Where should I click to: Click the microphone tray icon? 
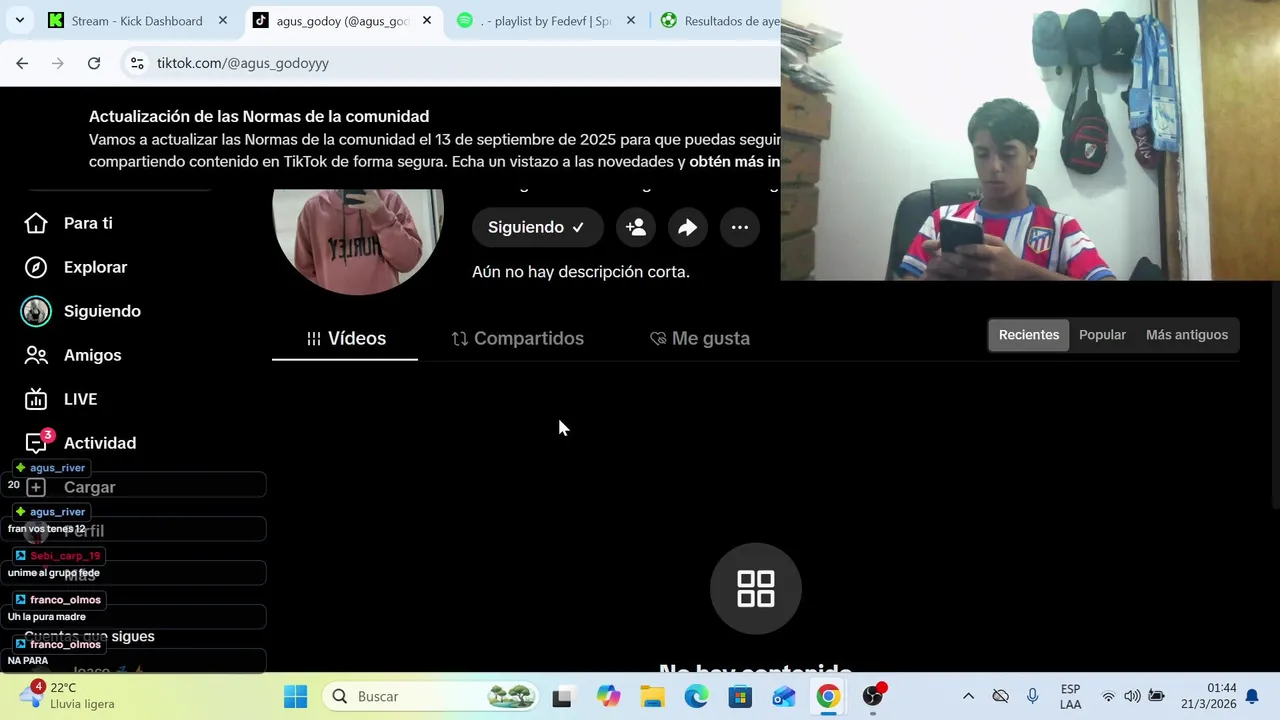tap(1033, 696)
